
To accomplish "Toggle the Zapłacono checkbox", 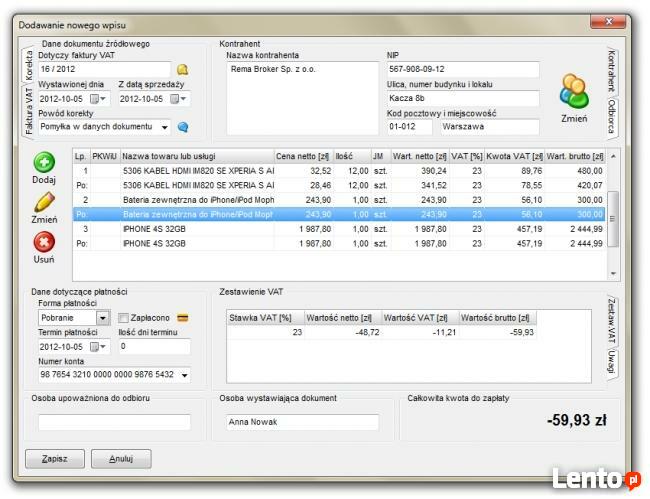I will coord(124,318).
